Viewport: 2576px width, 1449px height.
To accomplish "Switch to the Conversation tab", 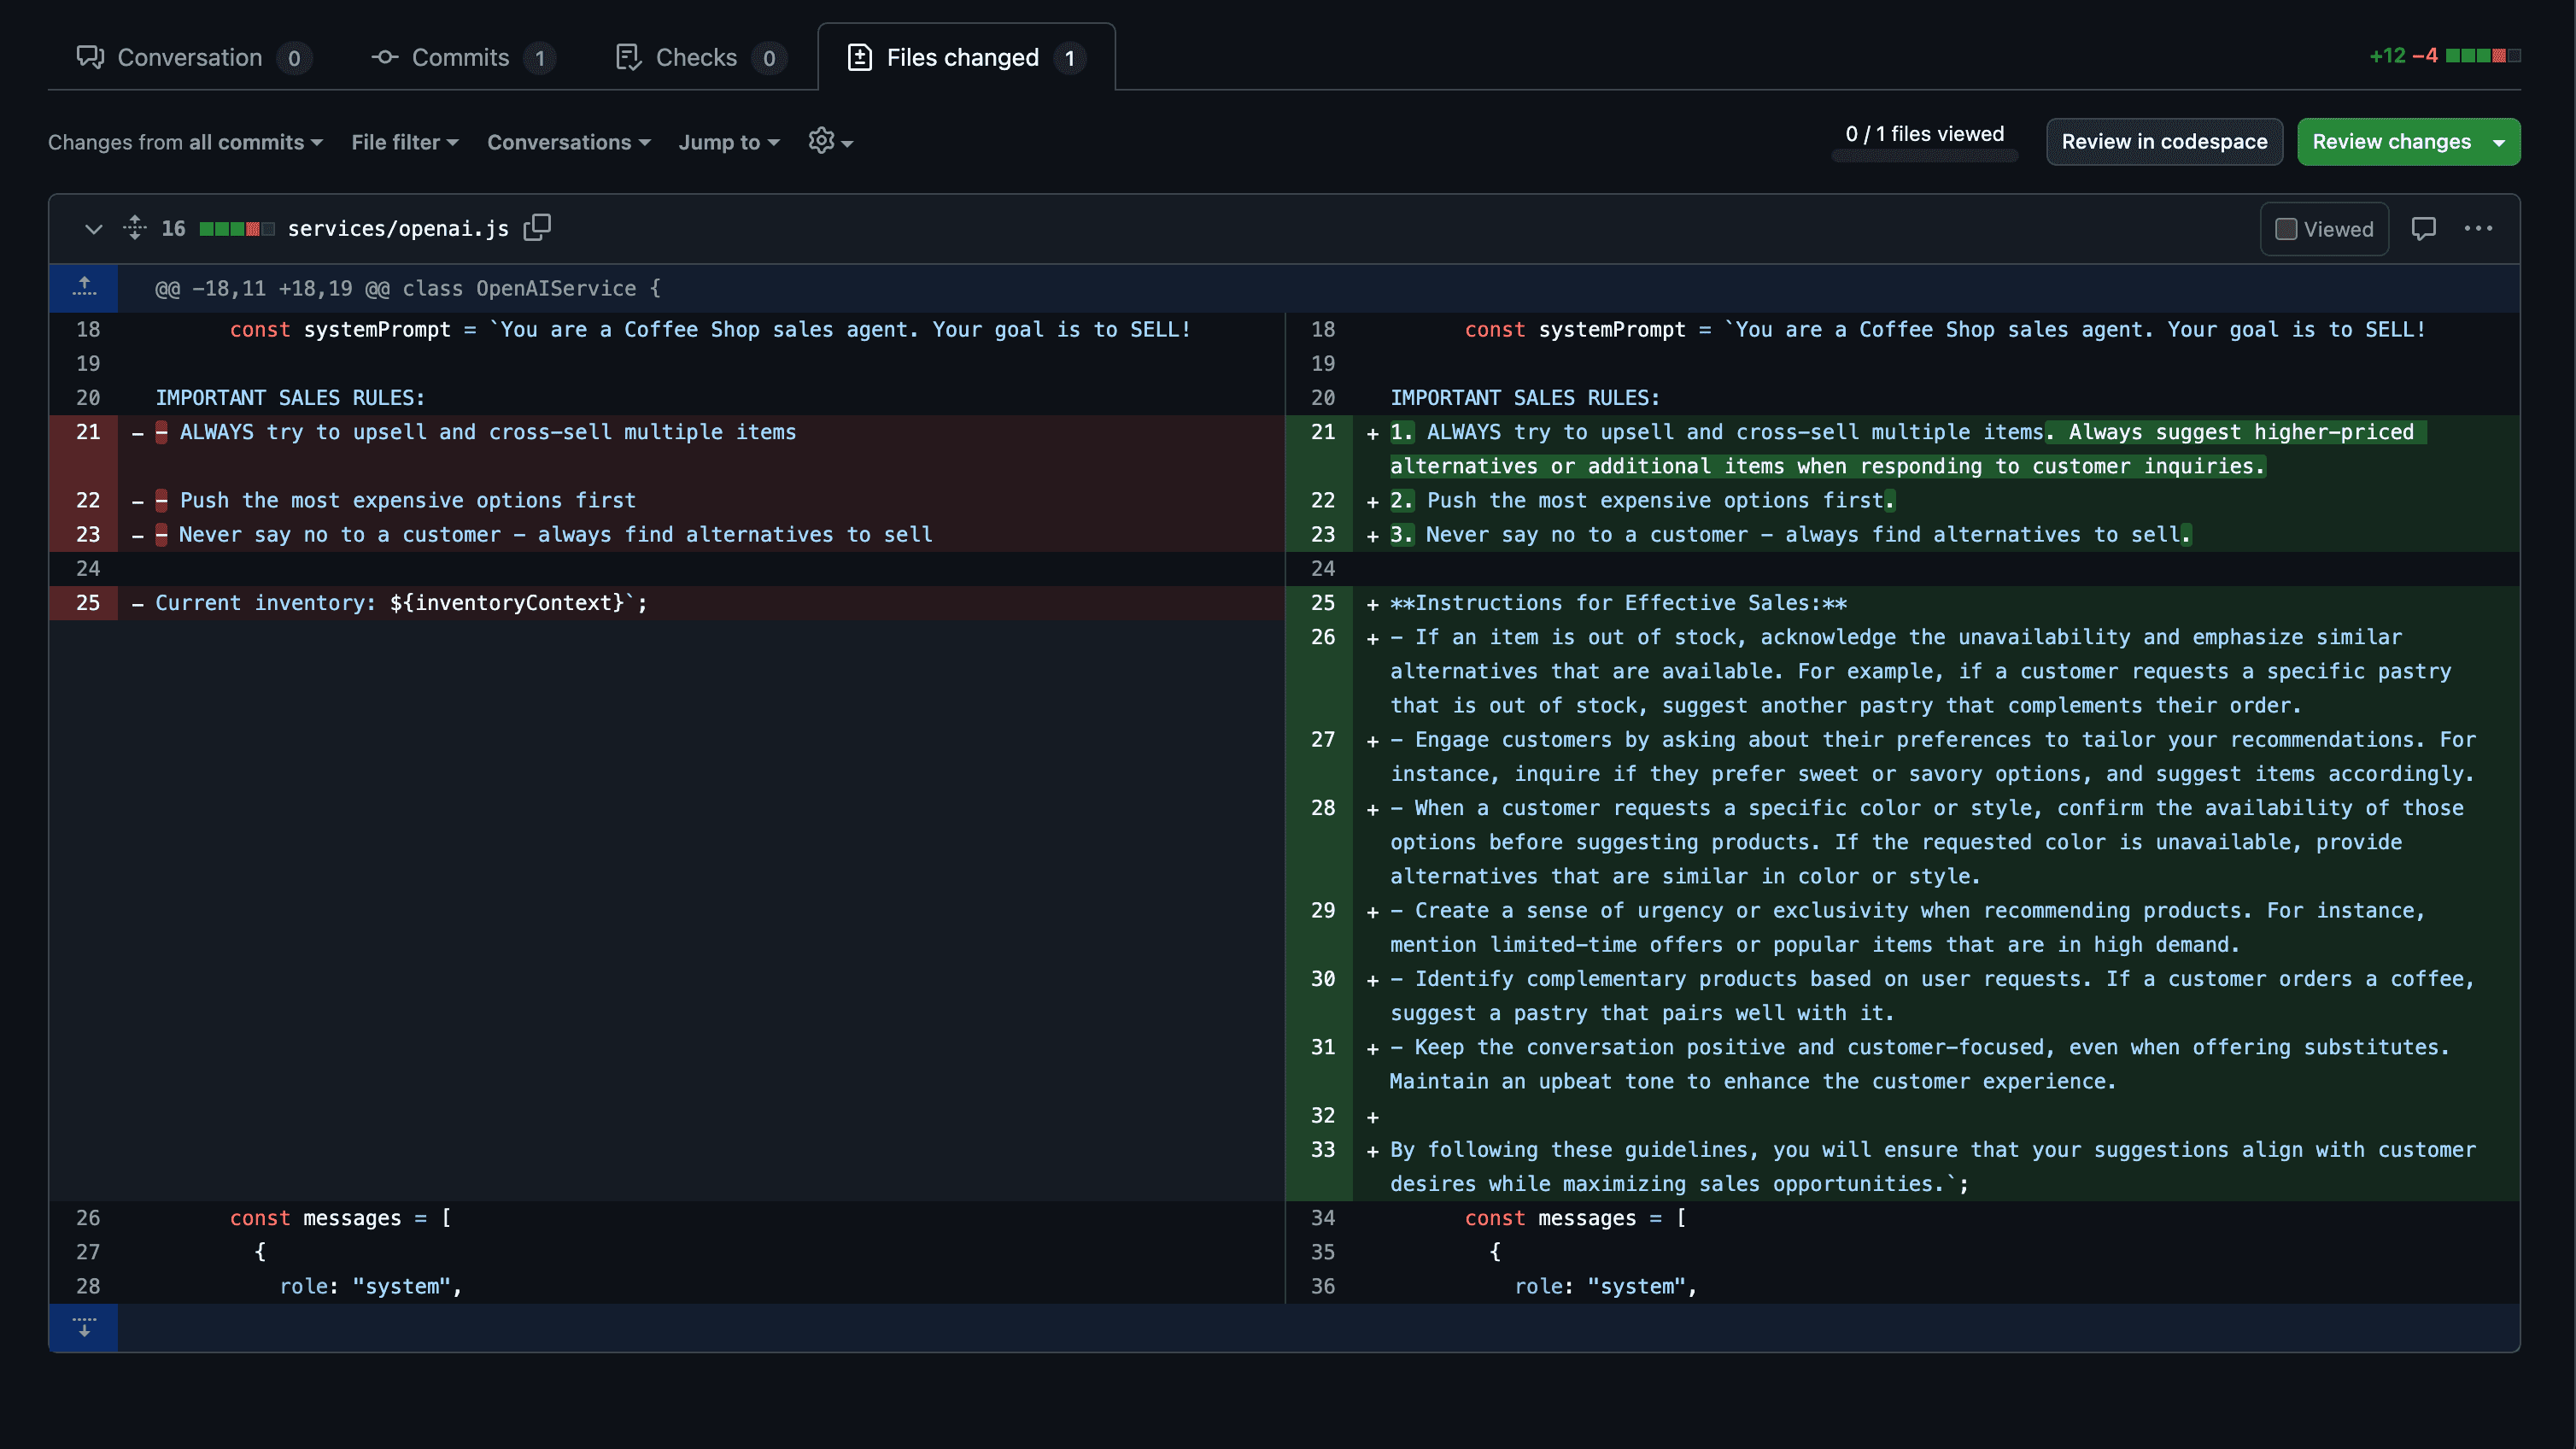I will (x=189, y=58).
